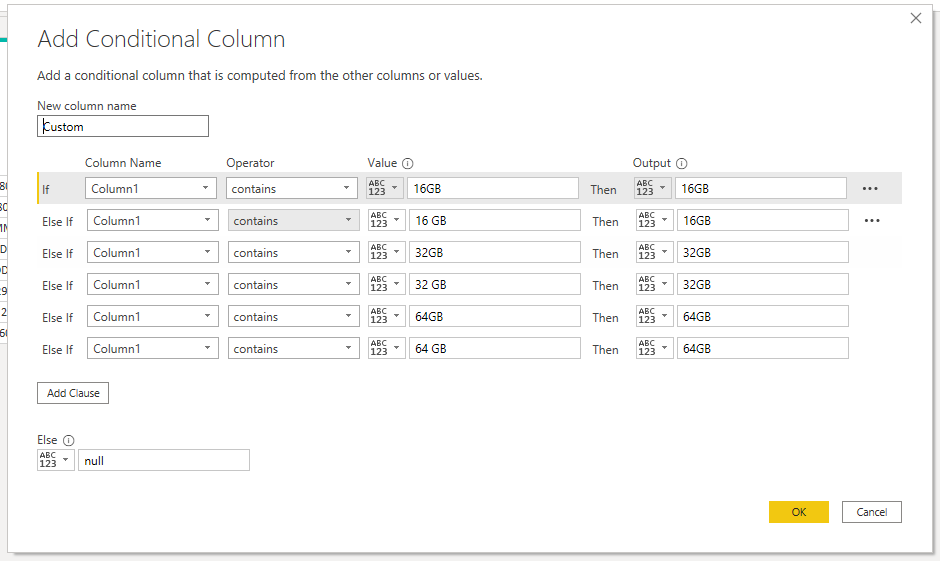Click the value field containing '64GB'

495,316
